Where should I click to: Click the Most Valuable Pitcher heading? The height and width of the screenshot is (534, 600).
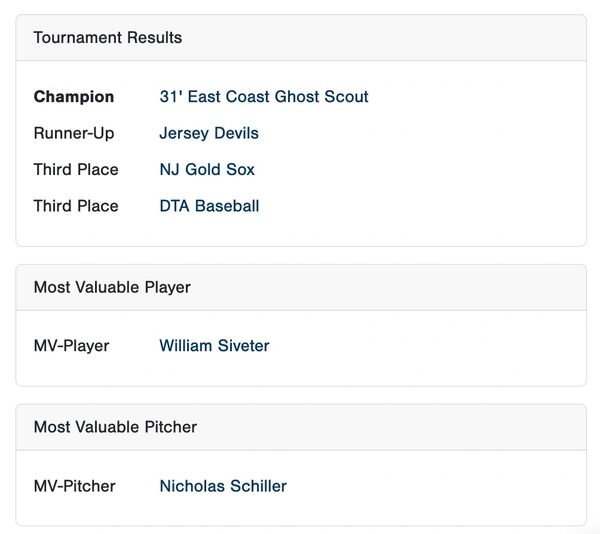pos(115,427)
